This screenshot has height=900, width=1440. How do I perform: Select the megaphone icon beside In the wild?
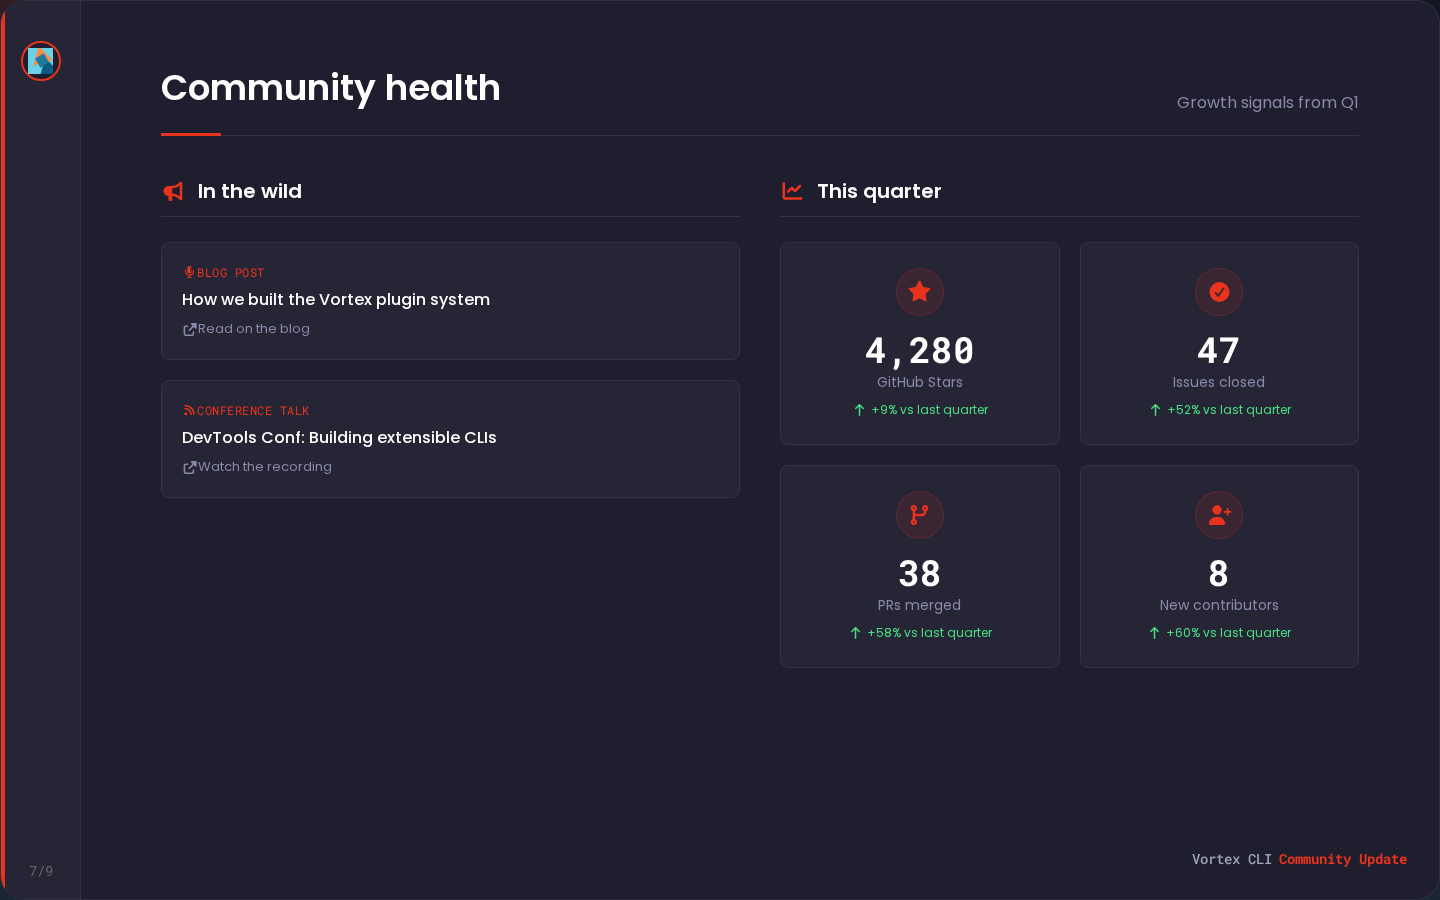tap(172, 191)
